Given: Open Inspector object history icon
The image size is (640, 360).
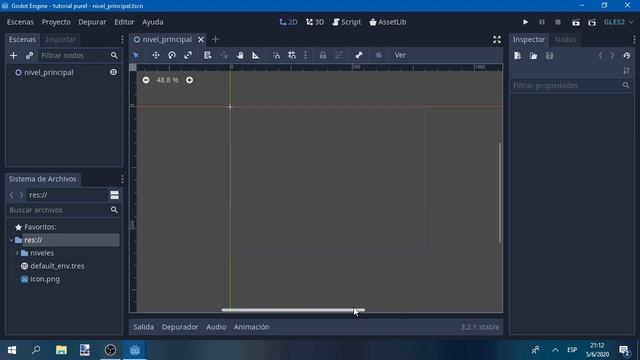Looking at the screenshot, I should pos(627,56).
